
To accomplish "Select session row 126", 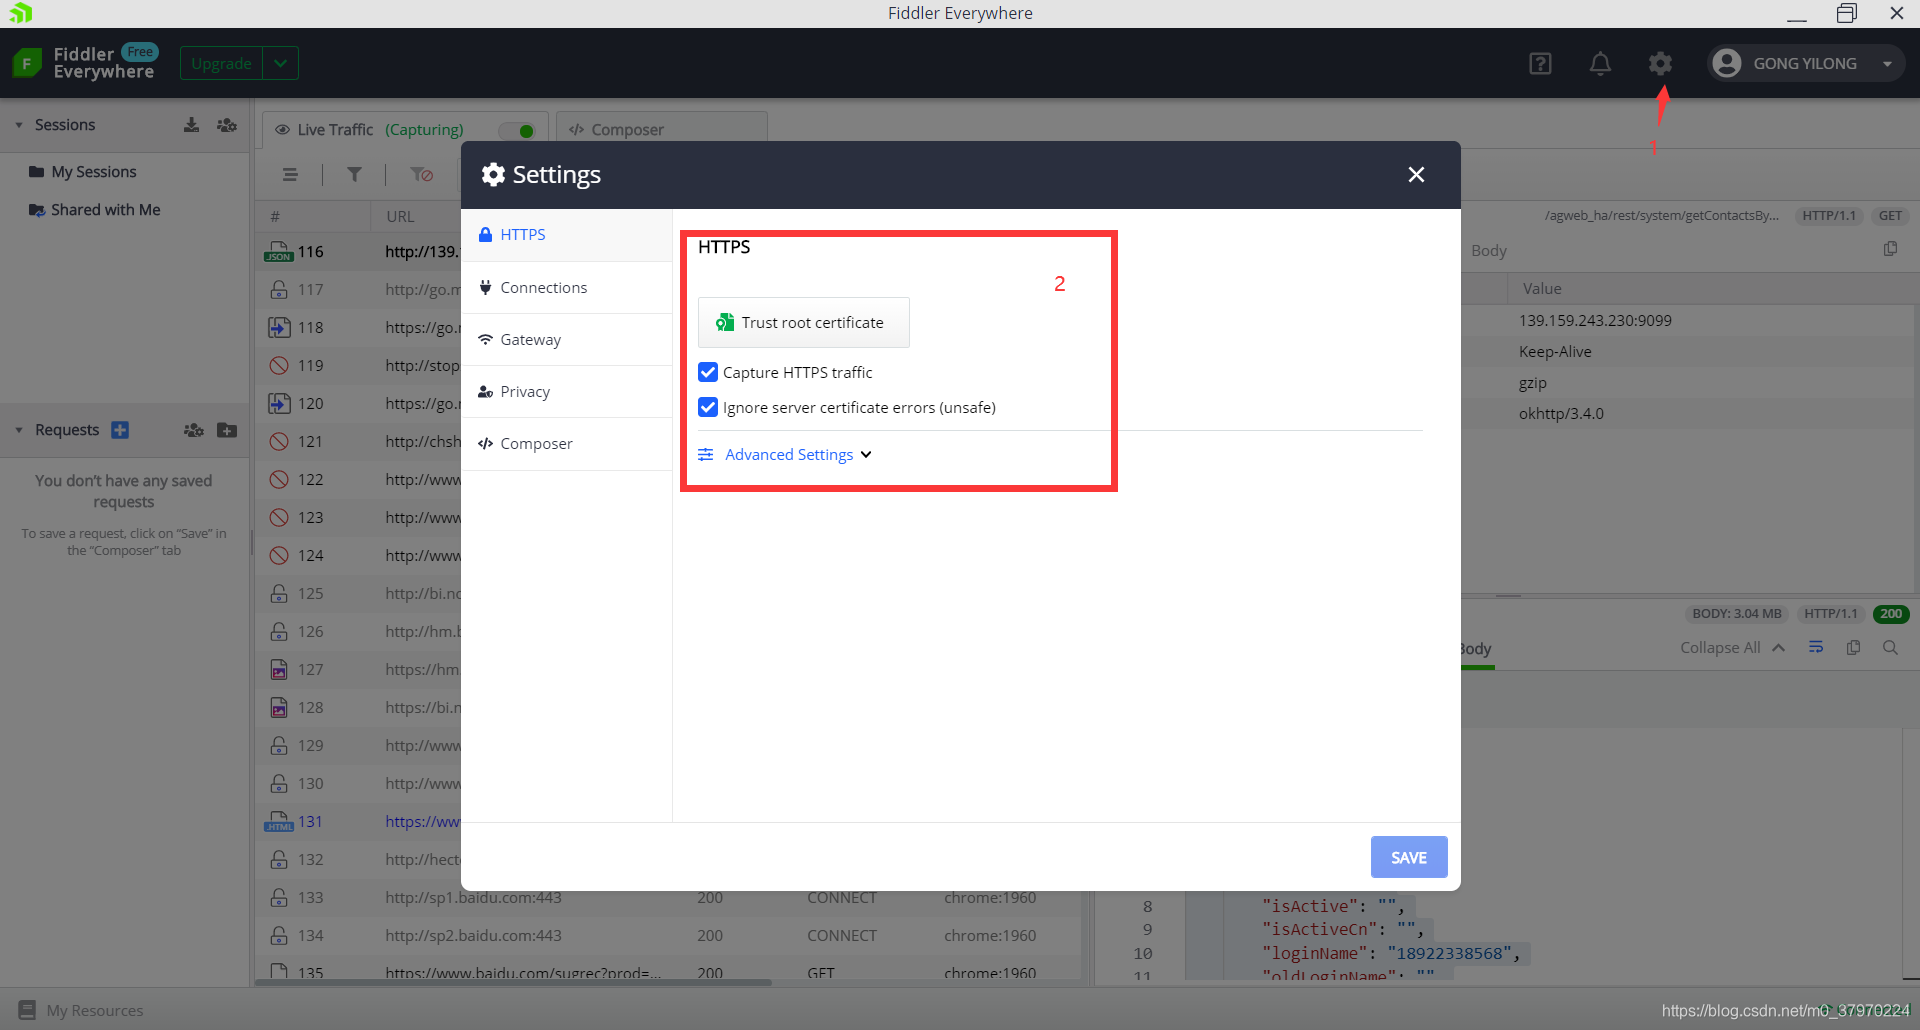I will tap(360, 631).
